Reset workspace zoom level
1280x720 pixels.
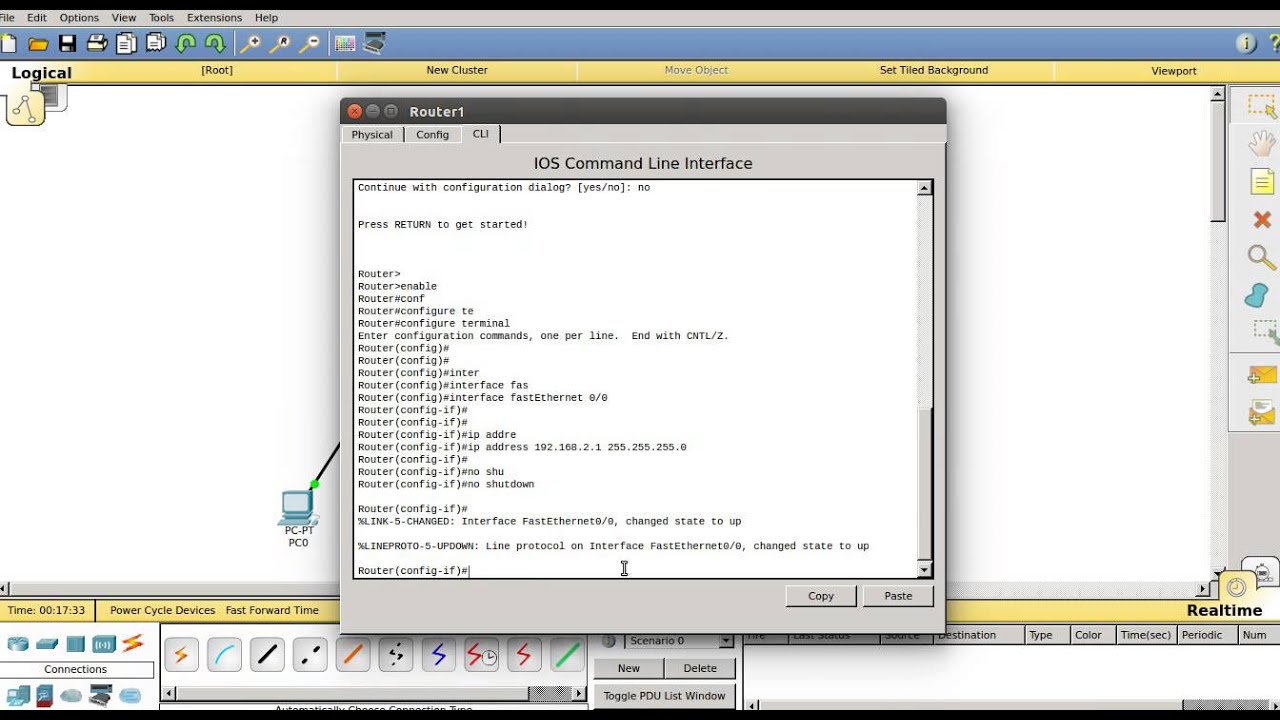pos(281,43)
